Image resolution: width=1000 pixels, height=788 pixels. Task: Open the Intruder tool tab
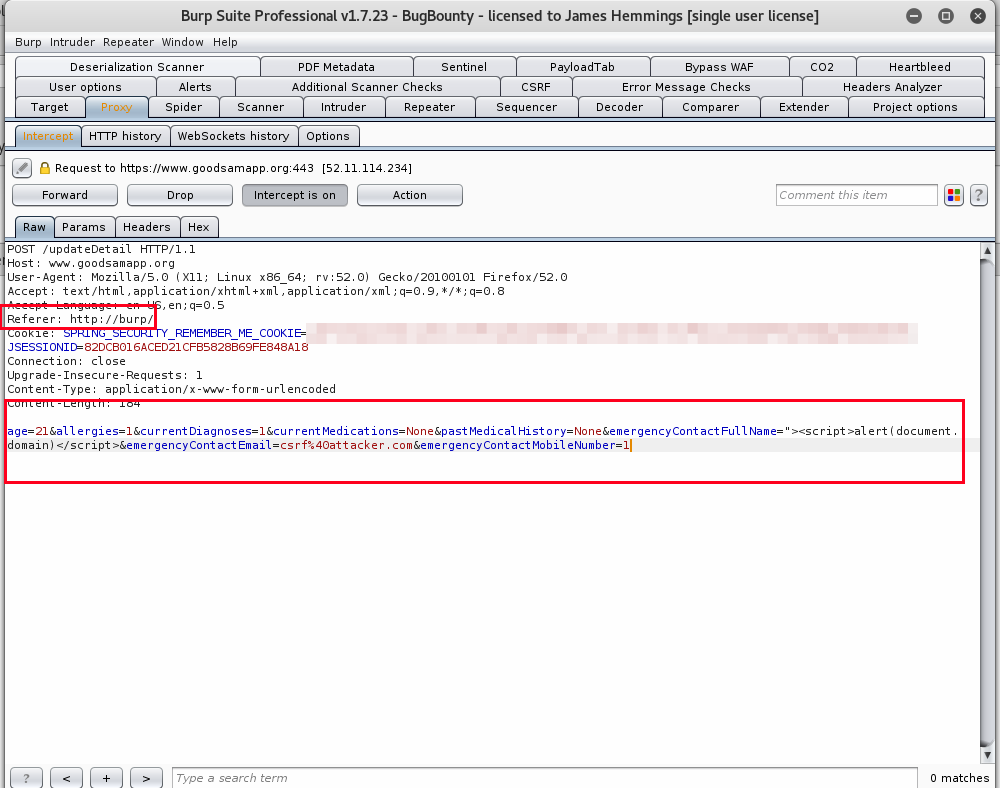(344, 107)
